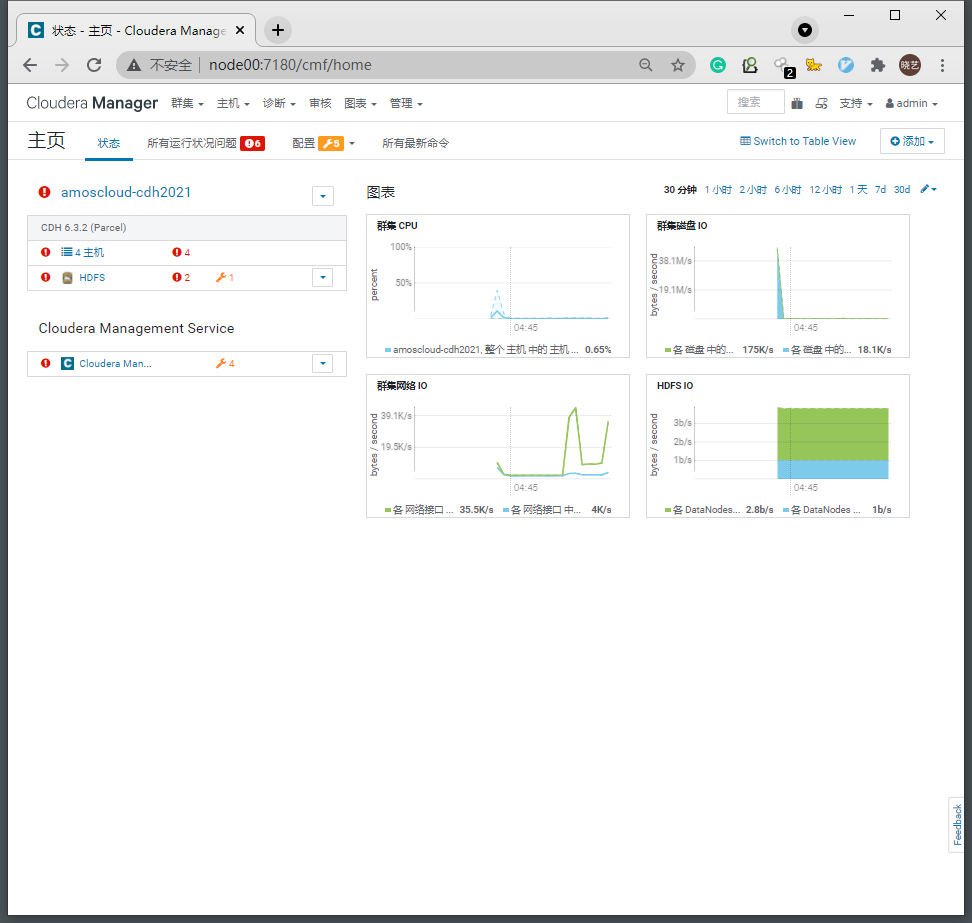Open the 支持 dropdown

point(856,104)
